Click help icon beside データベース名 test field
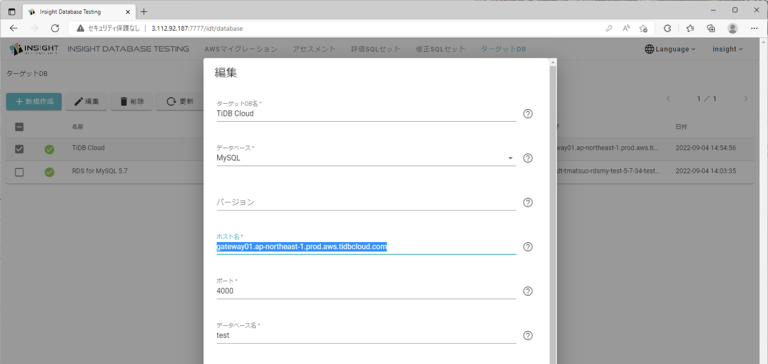768x364 pixels. click(528, 336)
